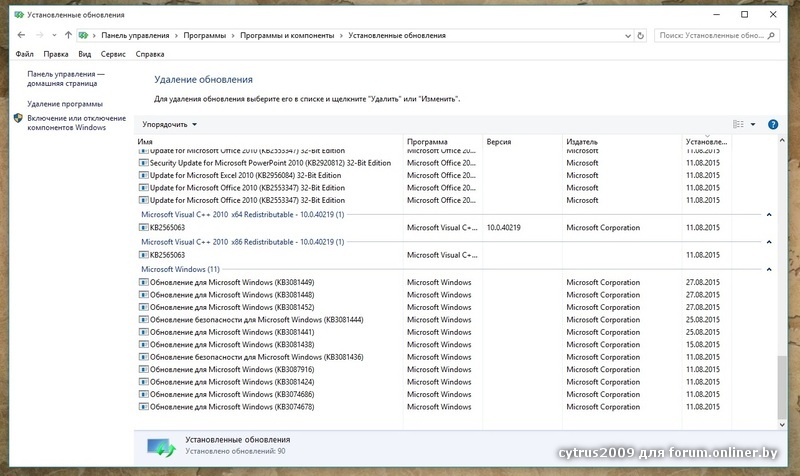Collapse the Microsoft Windows (11) group
This screenshot has width=800, height=476.
click(x=769, y=269)
